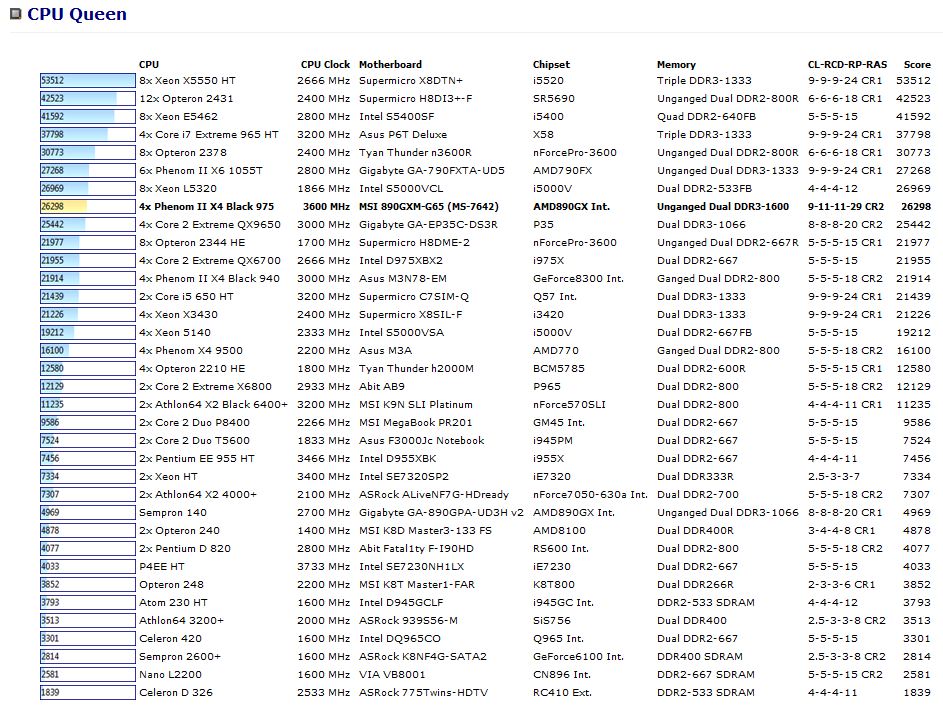Click the 1839 score bar at bottom

click(87, 692)
